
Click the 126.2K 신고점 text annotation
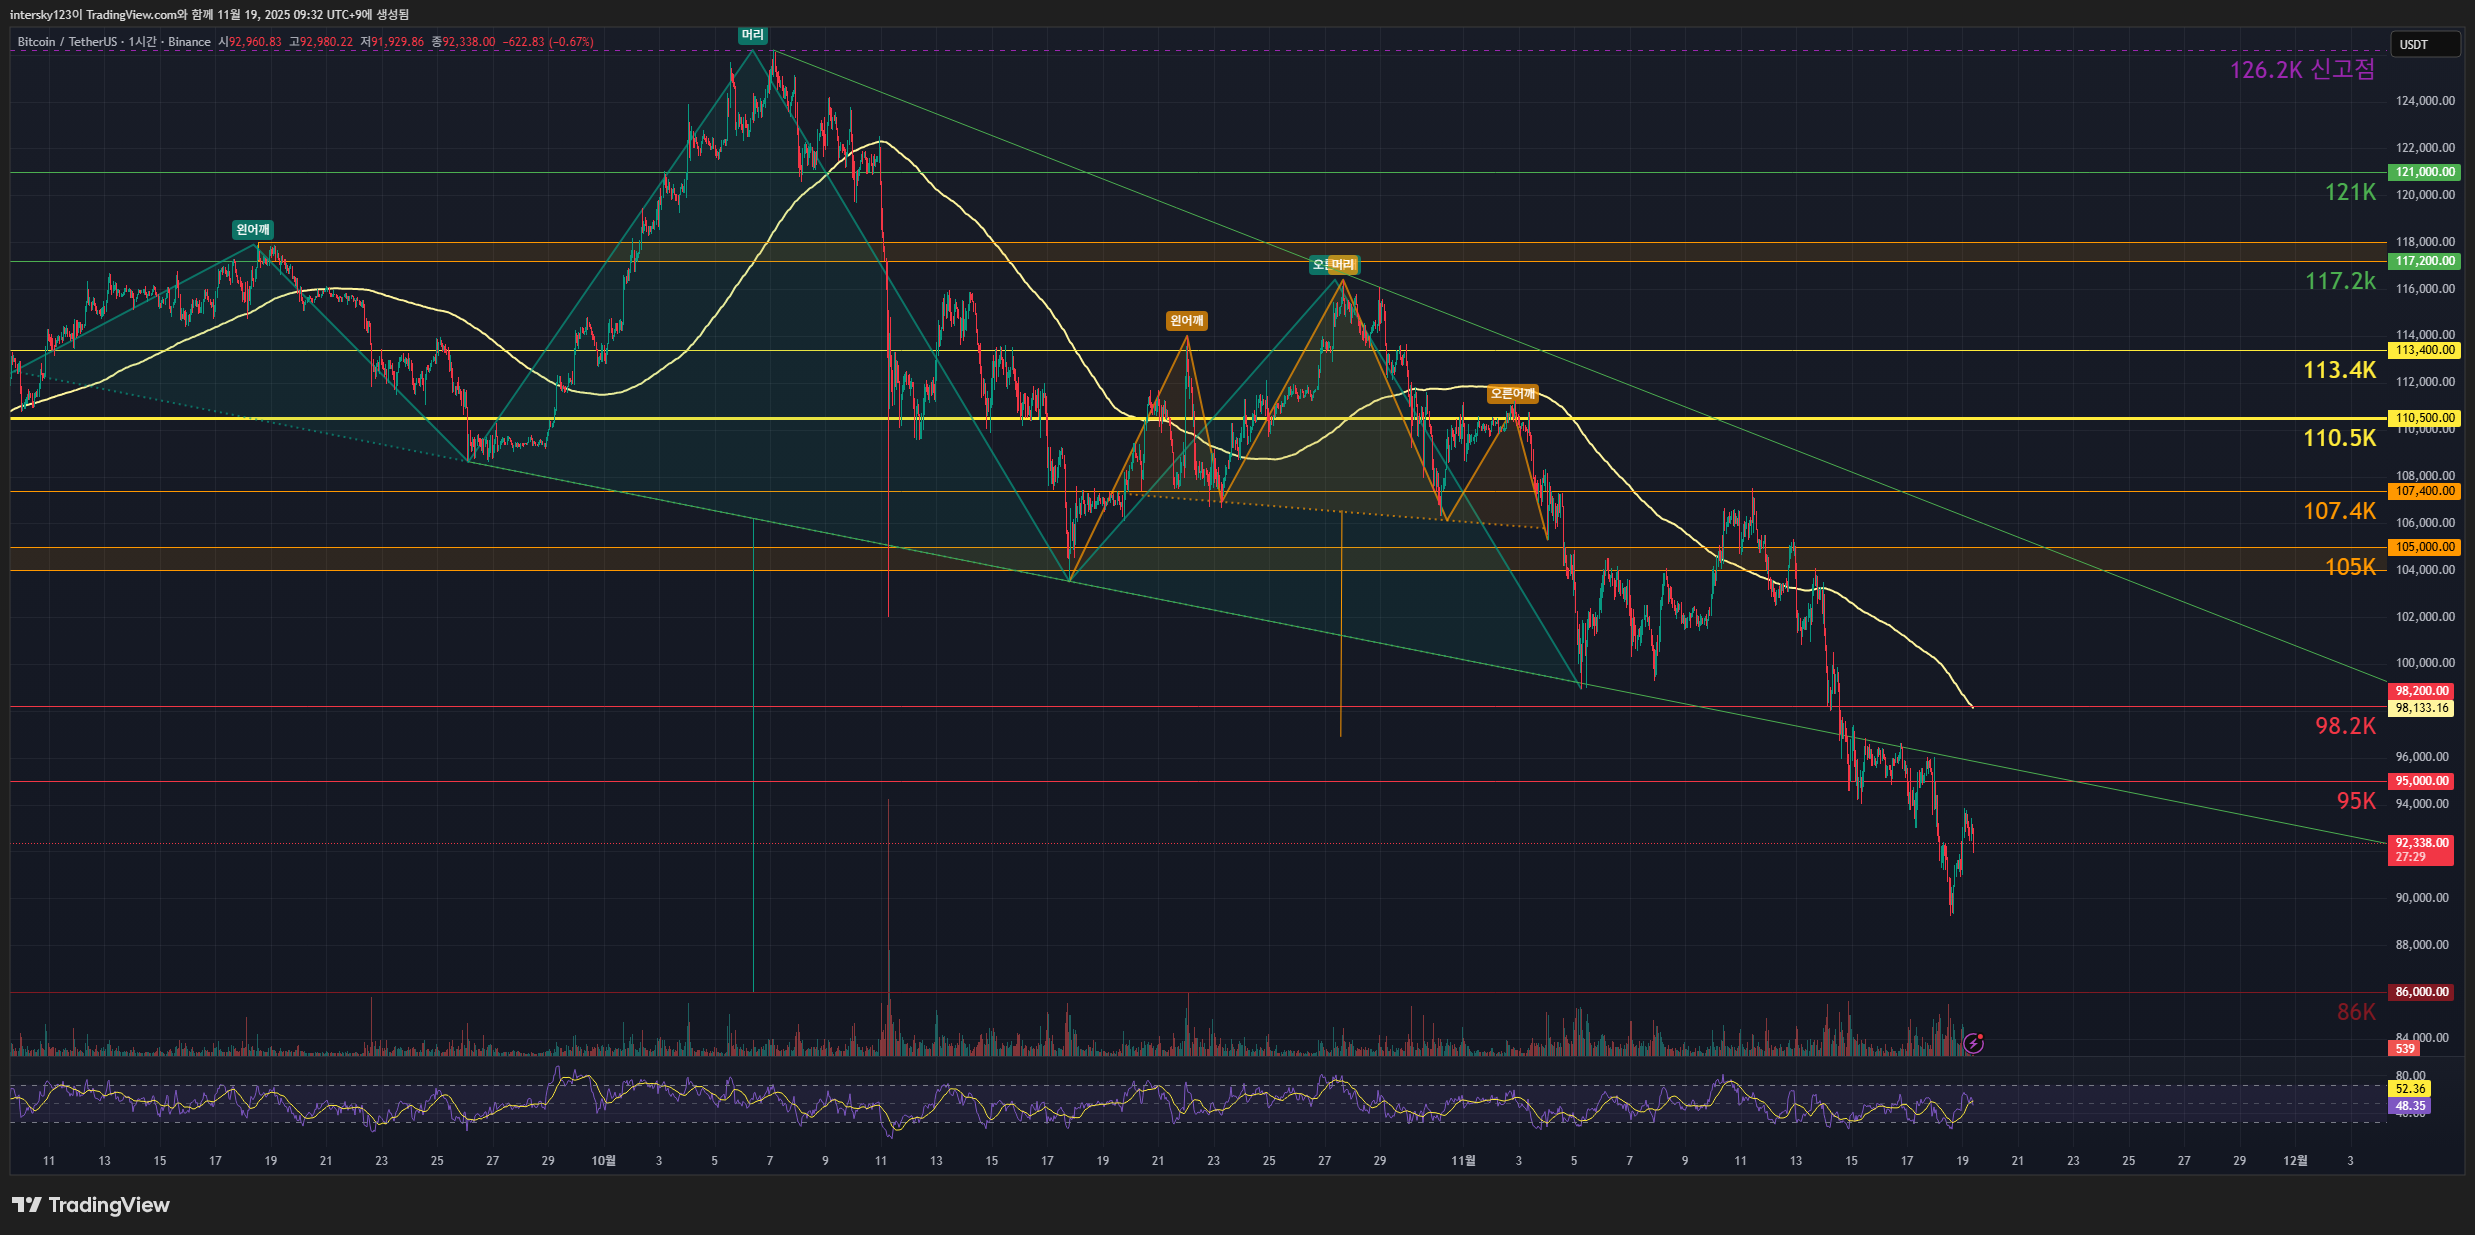click(x=2302, y=70)
